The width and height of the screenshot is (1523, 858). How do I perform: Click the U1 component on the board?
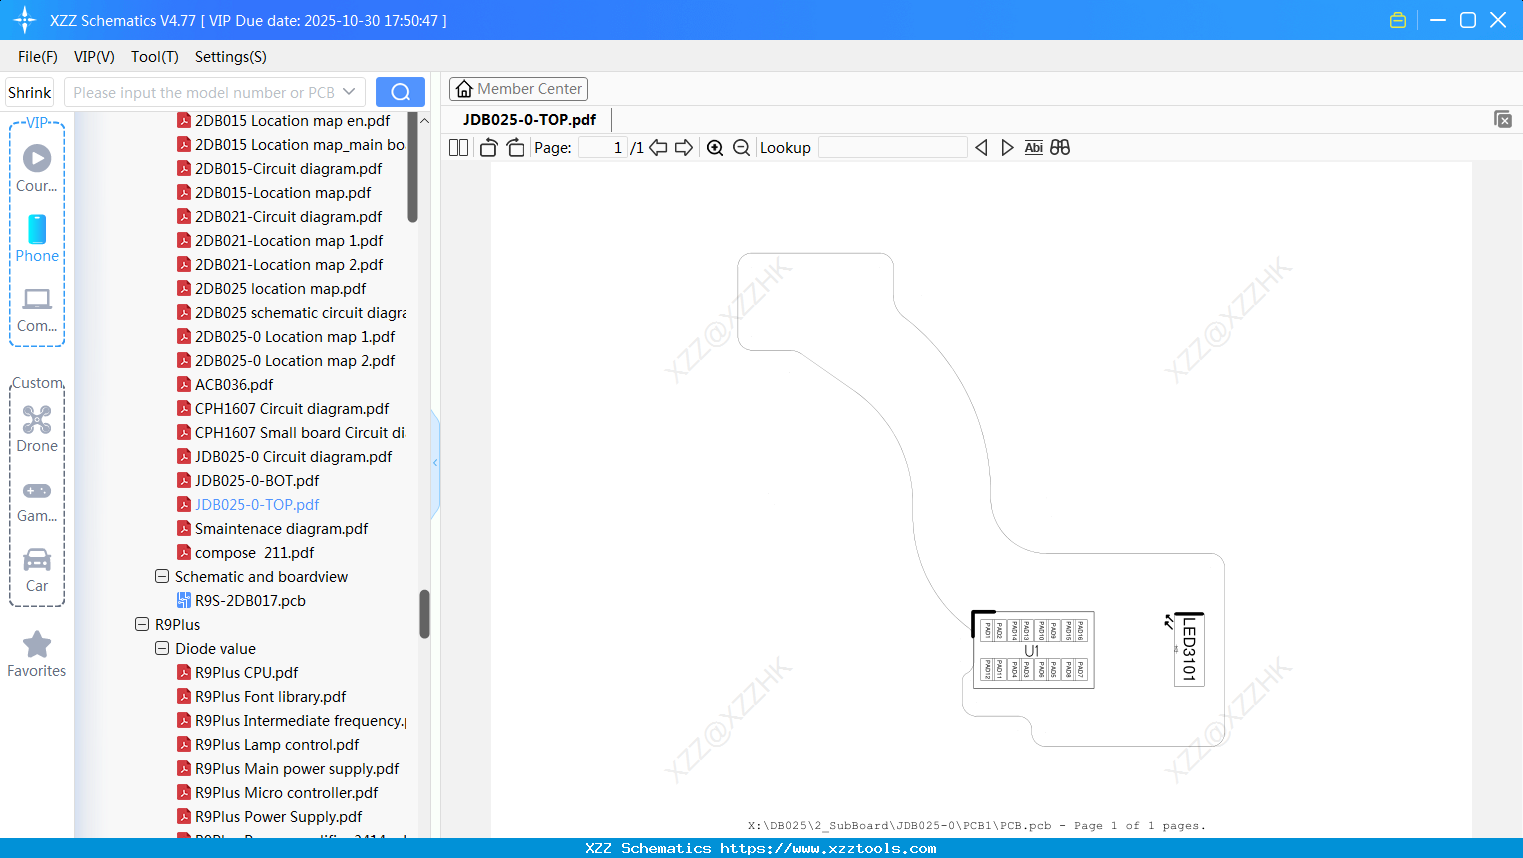click(1033, 650)
